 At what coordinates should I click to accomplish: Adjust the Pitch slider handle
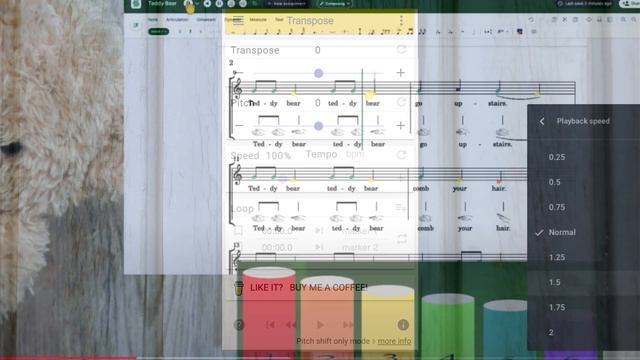click(318, 126)
